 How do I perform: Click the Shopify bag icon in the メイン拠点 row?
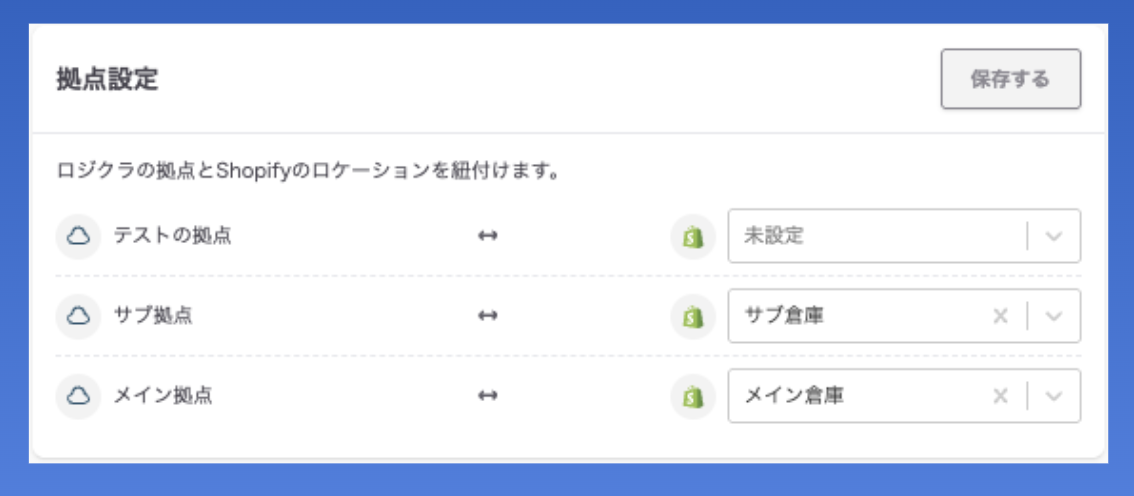pyautogui.click(x=693, y=397)
